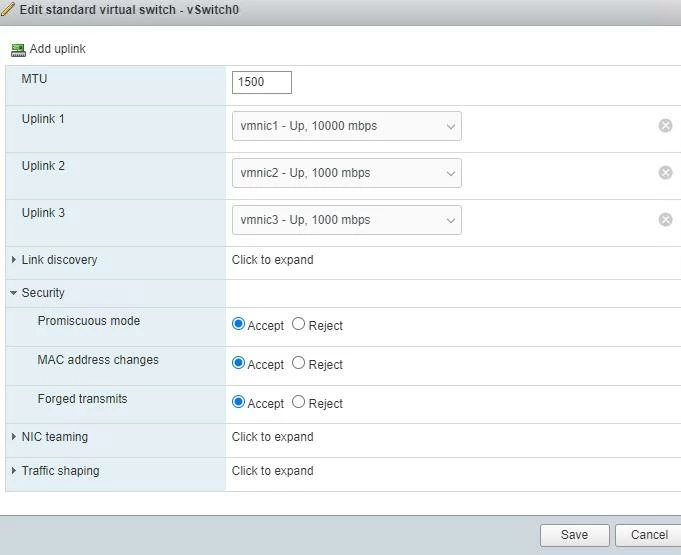Viewport: 681px width, 555px height.
Task: Click 'Click to expand' beside Link discovery
Action: 272,260
